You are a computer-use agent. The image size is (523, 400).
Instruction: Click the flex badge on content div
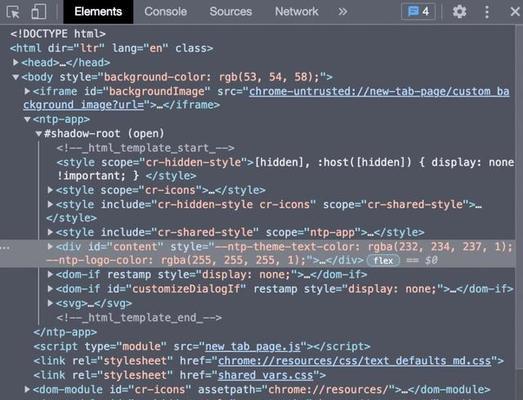coord(383,261)
